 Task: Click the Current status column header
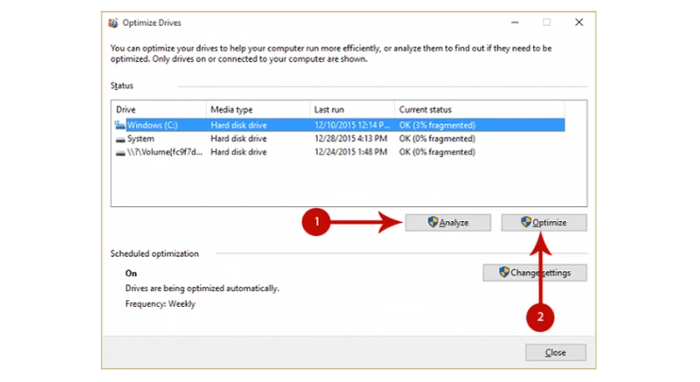coord(480,109)
